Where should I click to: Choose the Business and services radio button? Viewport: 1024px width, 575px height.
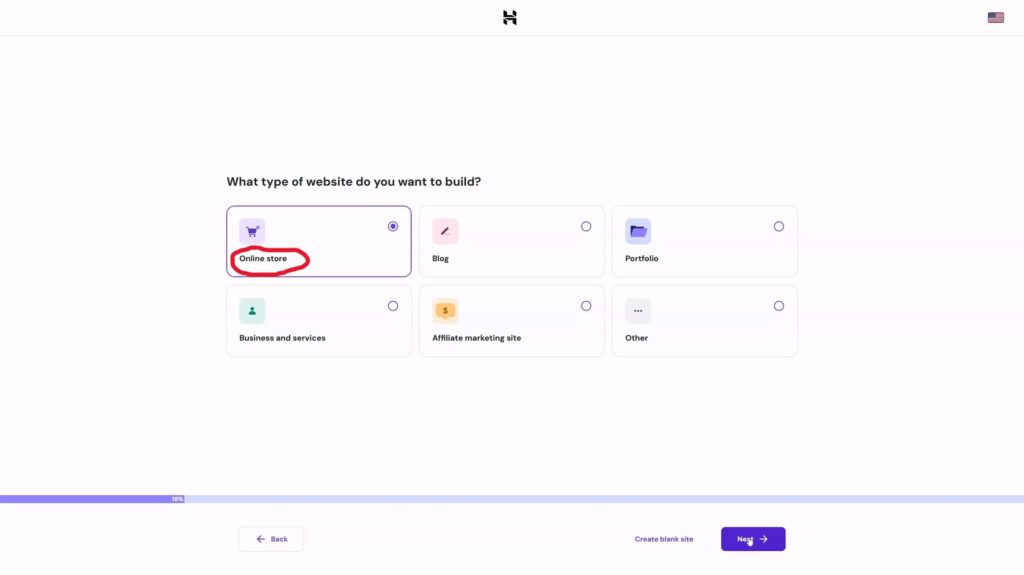pyautogui.click(x=393, y=306)
